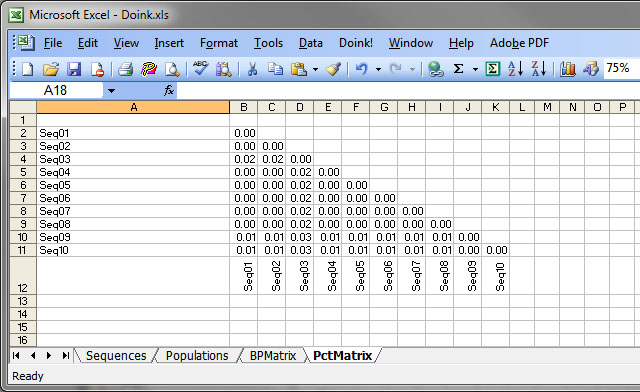This screenshot has height=392, width=640.
Task: Click the empty formula bar input
Action: 408,90
